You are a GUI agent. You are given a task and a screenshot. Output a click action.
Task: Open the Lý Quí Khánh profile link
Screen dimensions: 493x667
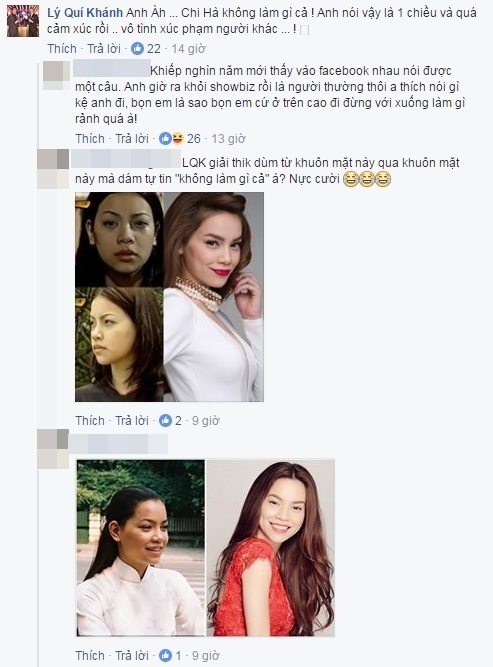pos(85,13)
